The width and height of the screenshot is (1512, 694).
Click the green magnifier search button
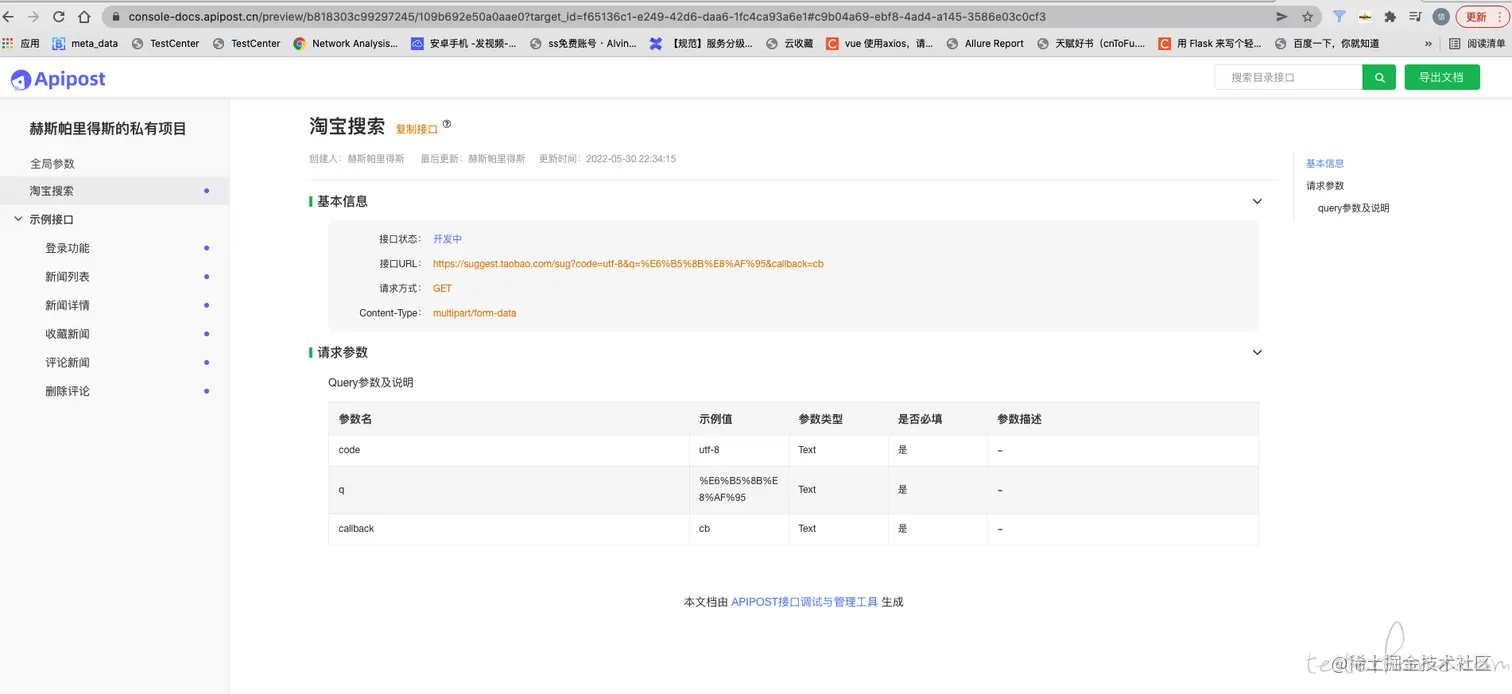[1379, 77]
